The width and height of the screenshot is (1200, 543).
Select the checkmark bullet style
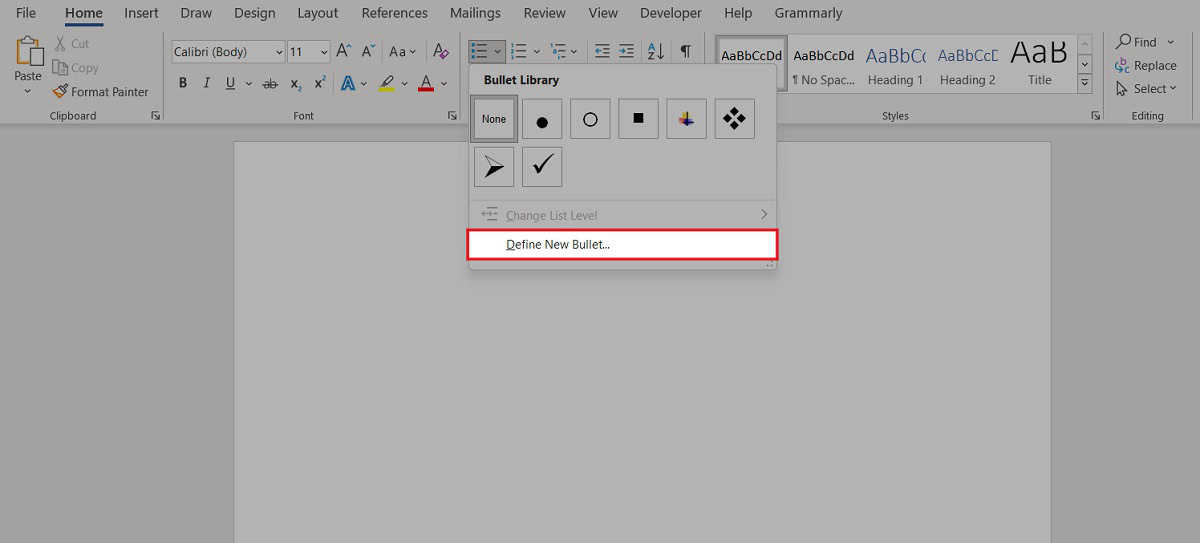542,167
